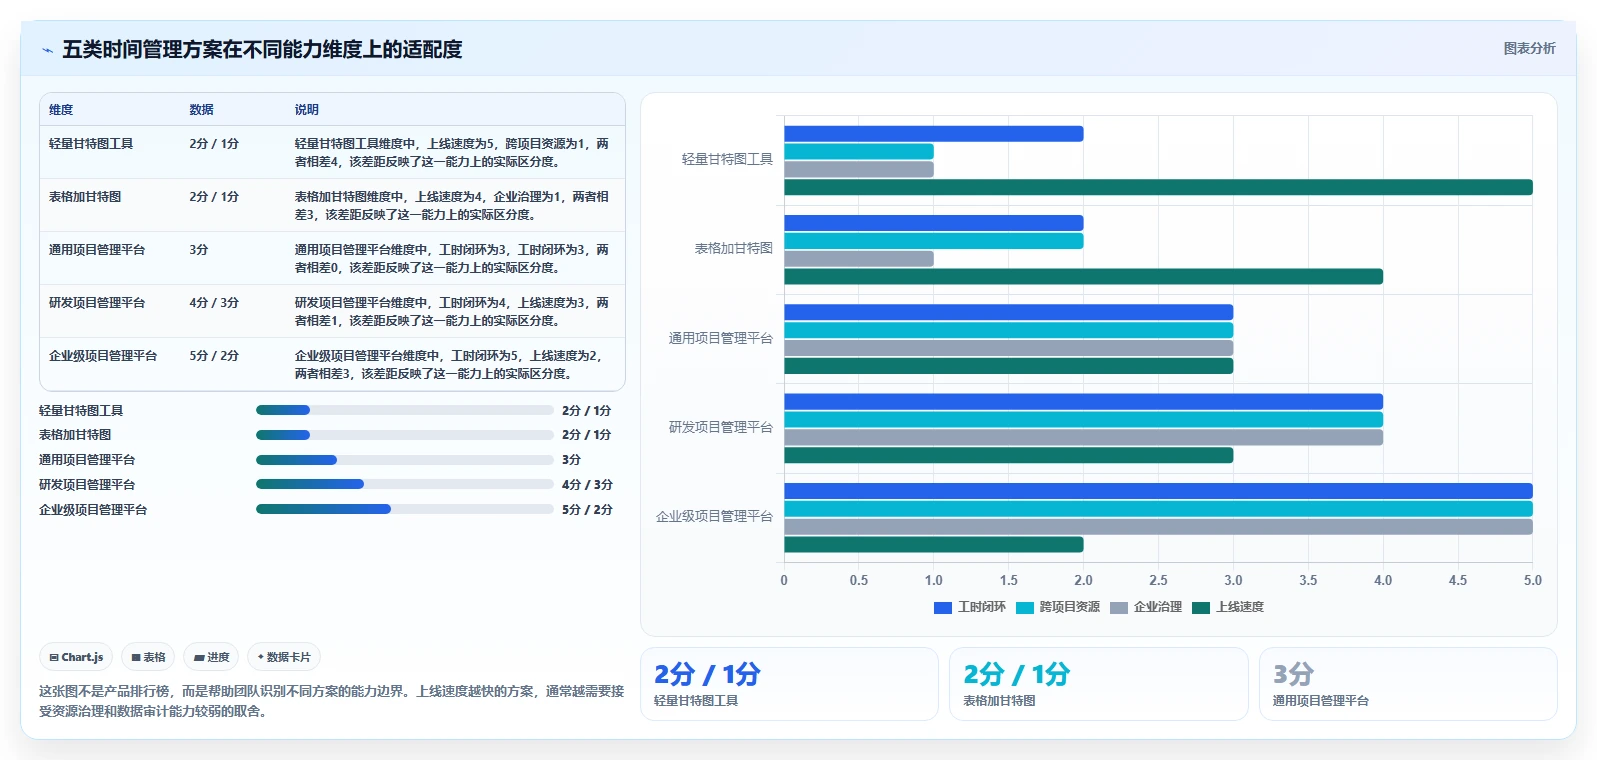Image resolution: width=1597 pixels, height=760 pixels.
Task: Select the 表格加甘特图 table row name
Action: point(85,197)
